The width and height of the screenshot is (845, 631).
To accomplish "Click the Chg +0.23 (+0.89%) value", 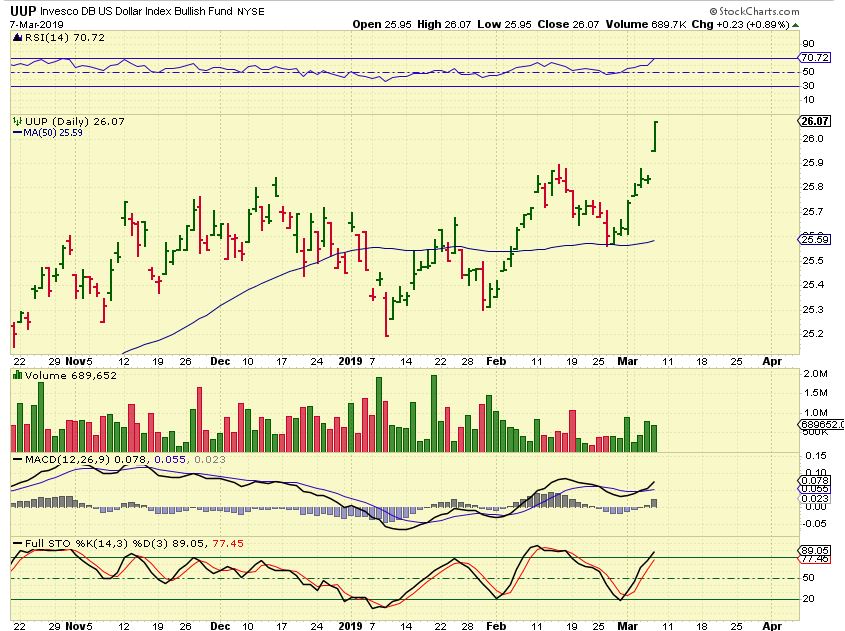I will [x=741, y=25].
